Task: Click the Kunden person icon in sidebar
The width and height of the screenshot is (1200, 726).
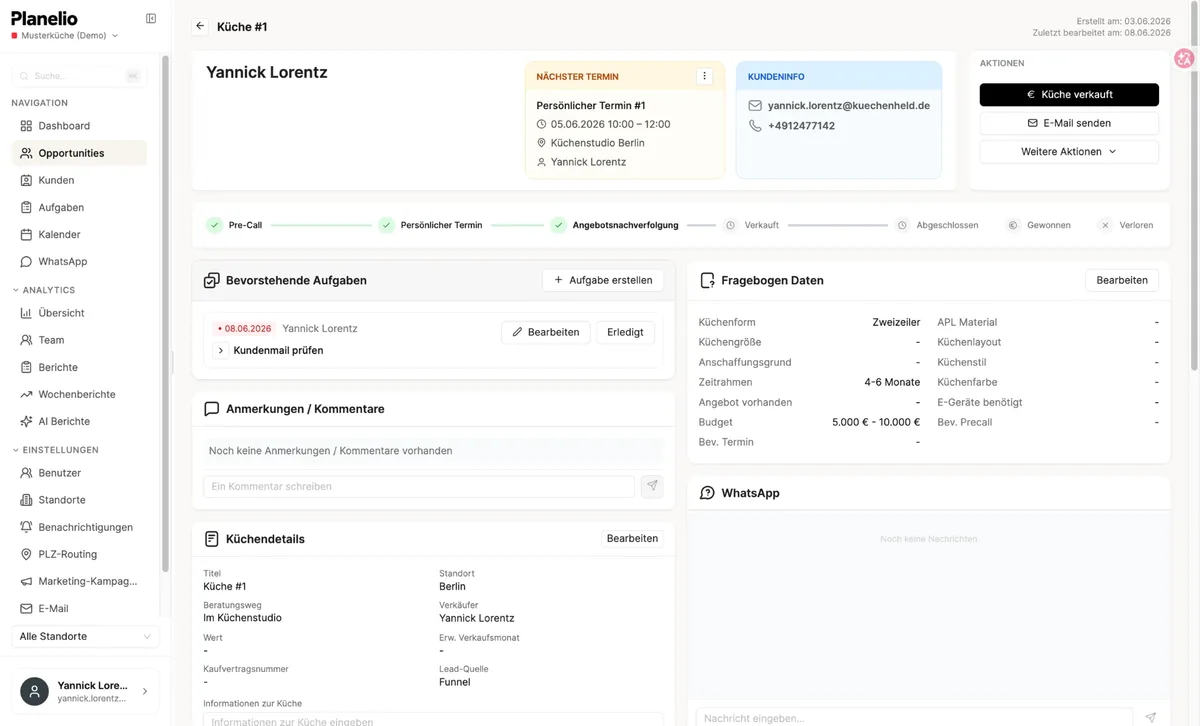Action: click(x=26, y=180)
